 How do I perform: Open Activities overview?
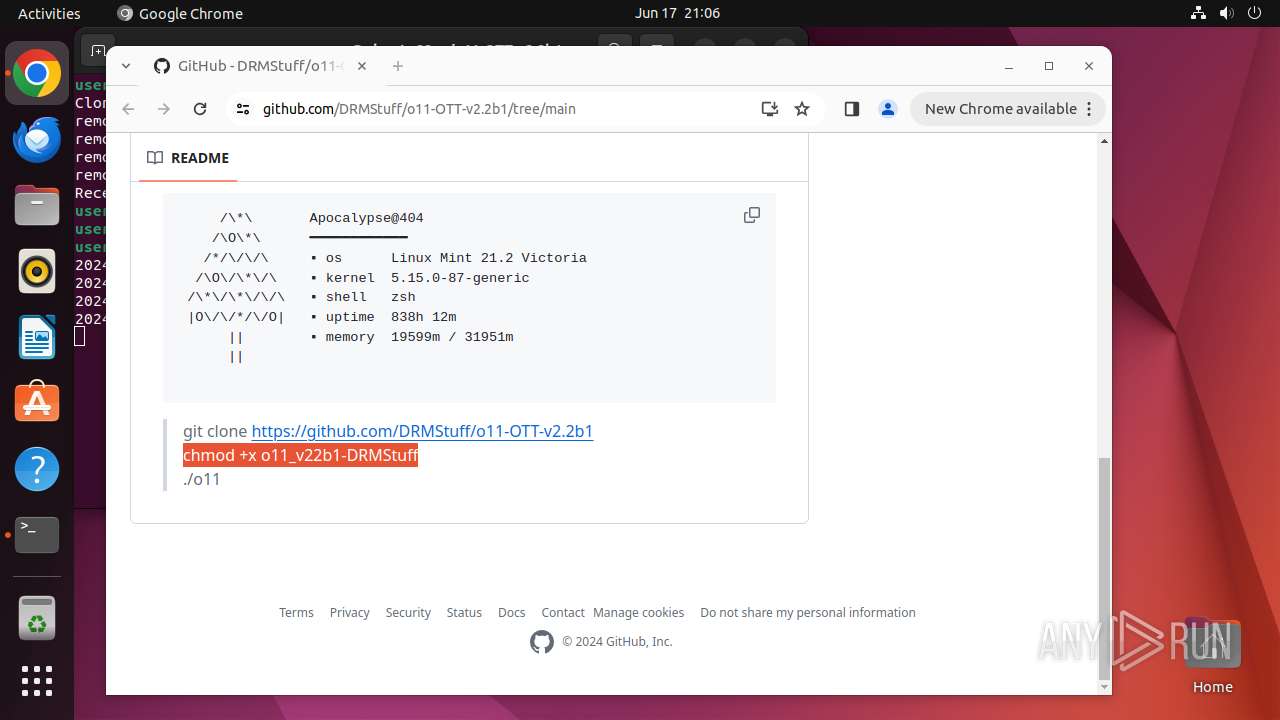(49, 13)
